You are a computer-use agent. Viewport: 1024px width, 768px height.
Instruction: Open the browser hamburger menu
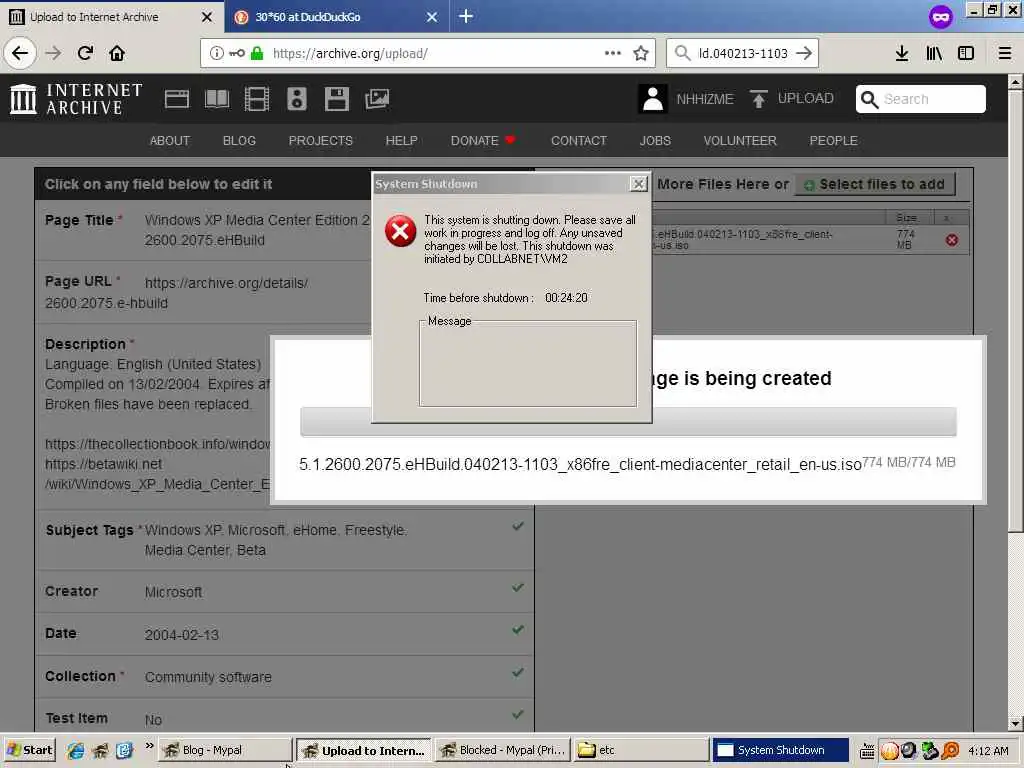point(1004,53)
